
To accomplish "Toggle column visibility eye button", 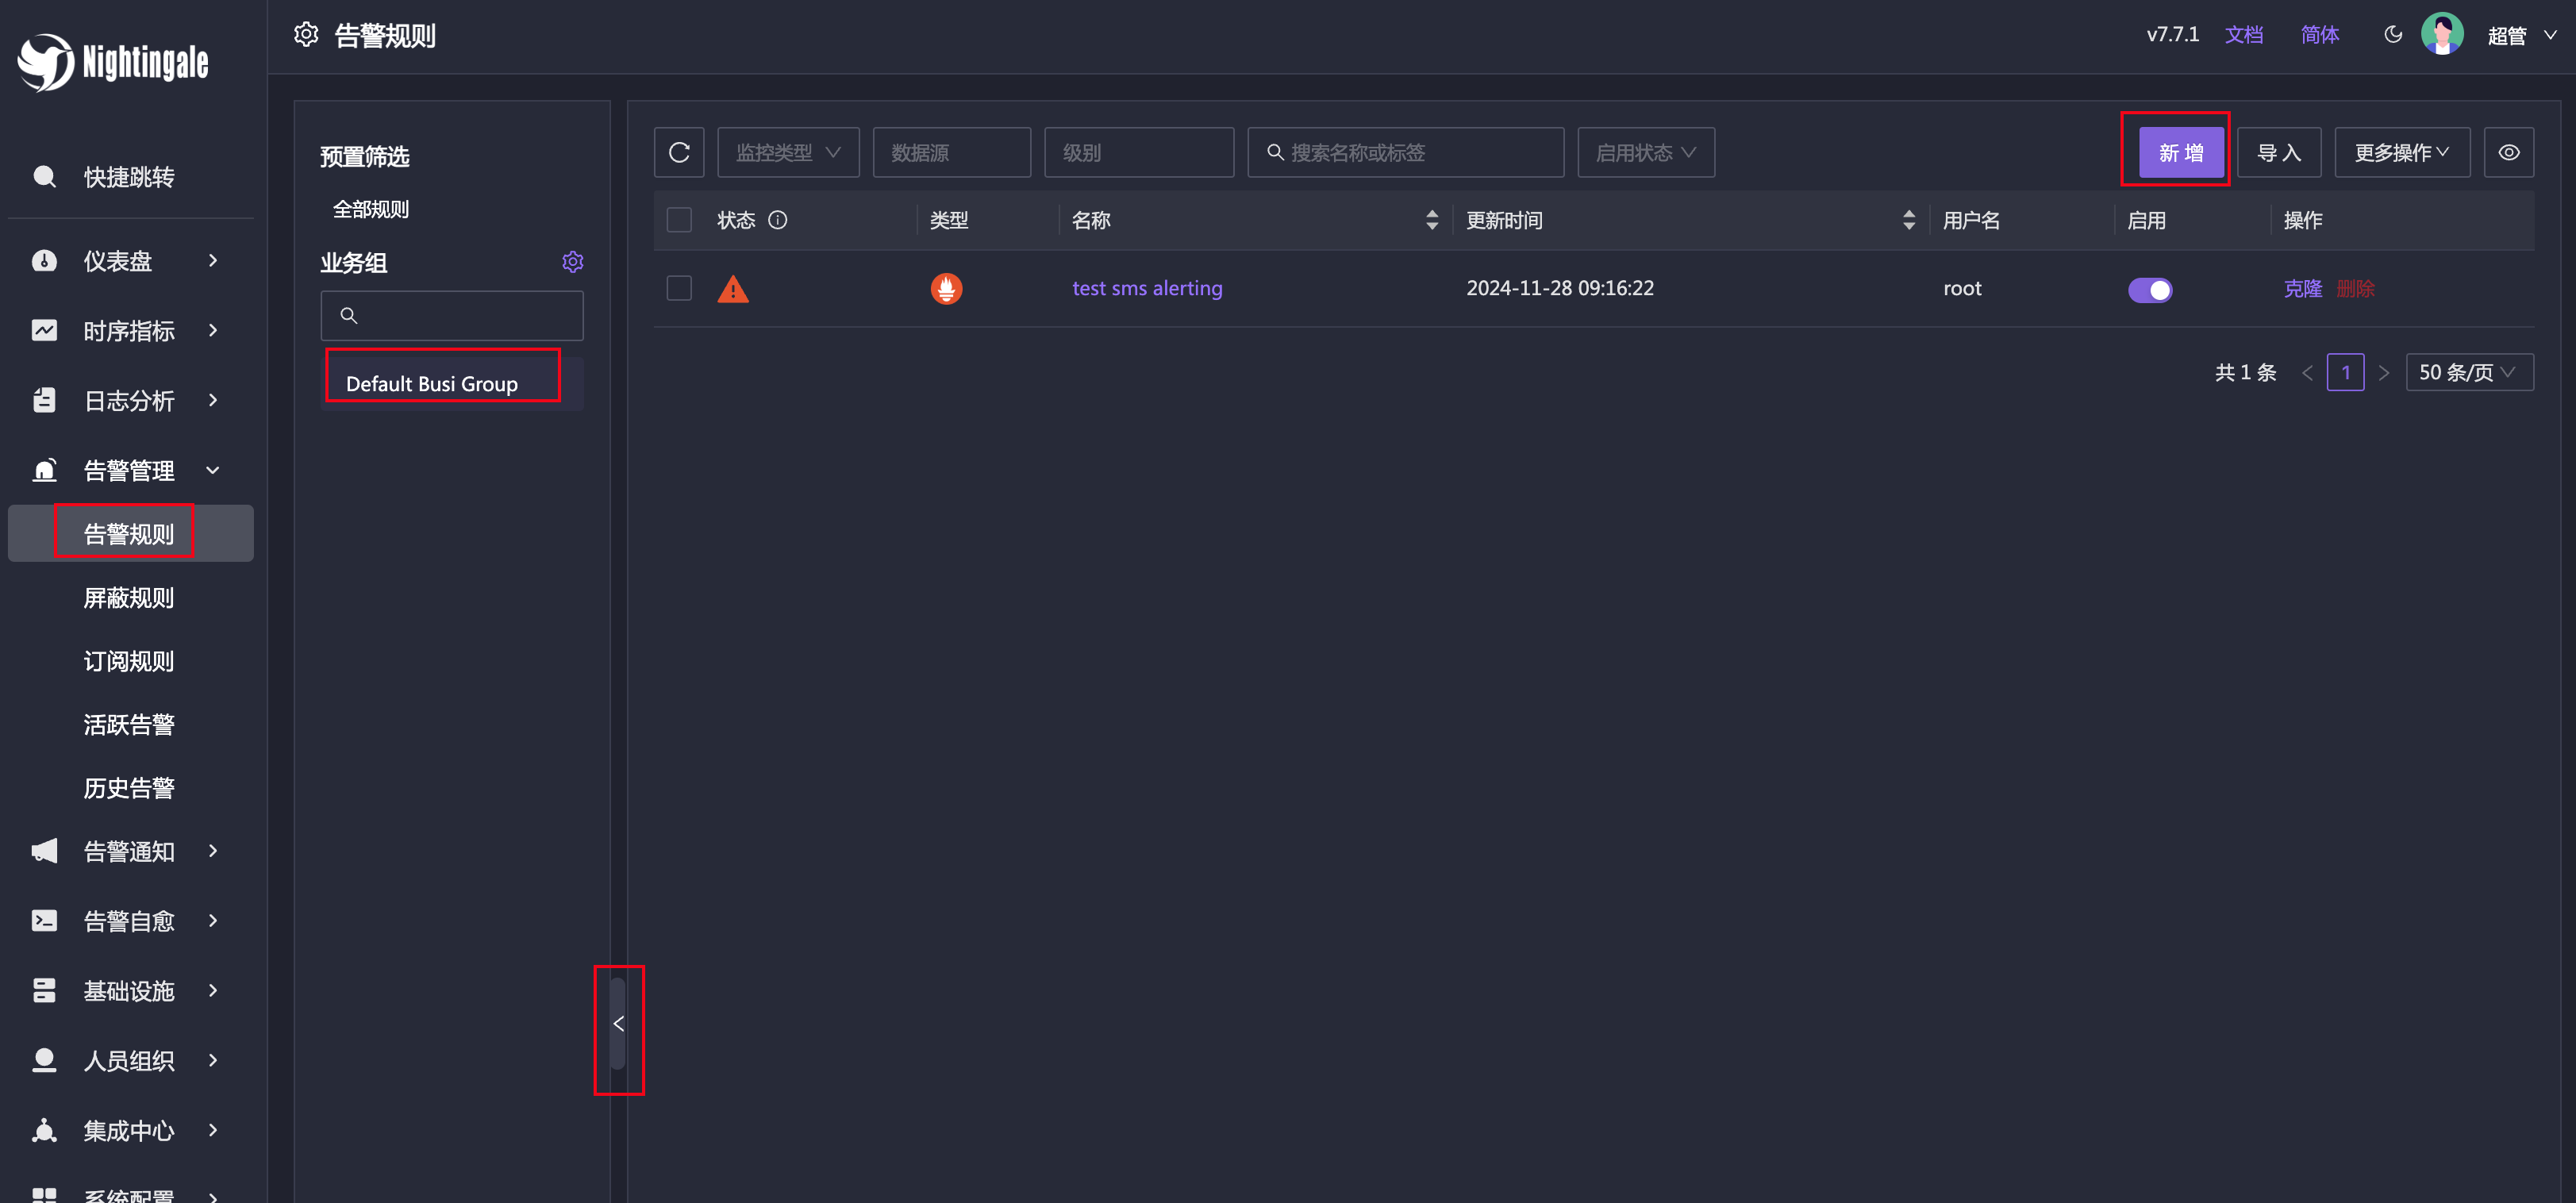I will [2508, 152].
